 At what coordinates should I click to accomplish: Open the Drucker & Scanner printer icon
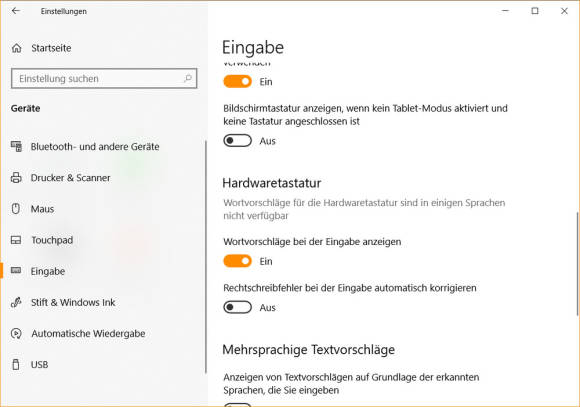coord(16,178)
